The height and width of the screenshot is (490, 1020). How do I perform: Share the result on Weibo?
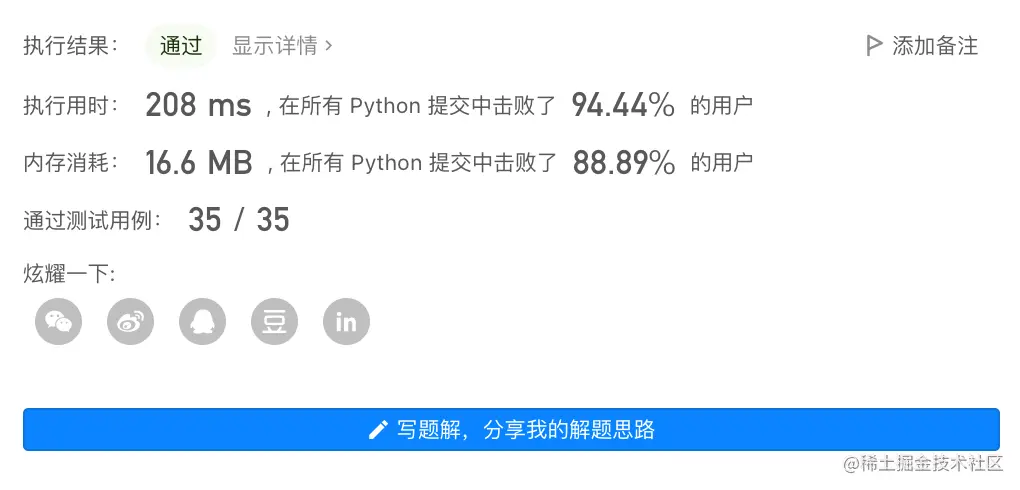click(x=131, y=322)
